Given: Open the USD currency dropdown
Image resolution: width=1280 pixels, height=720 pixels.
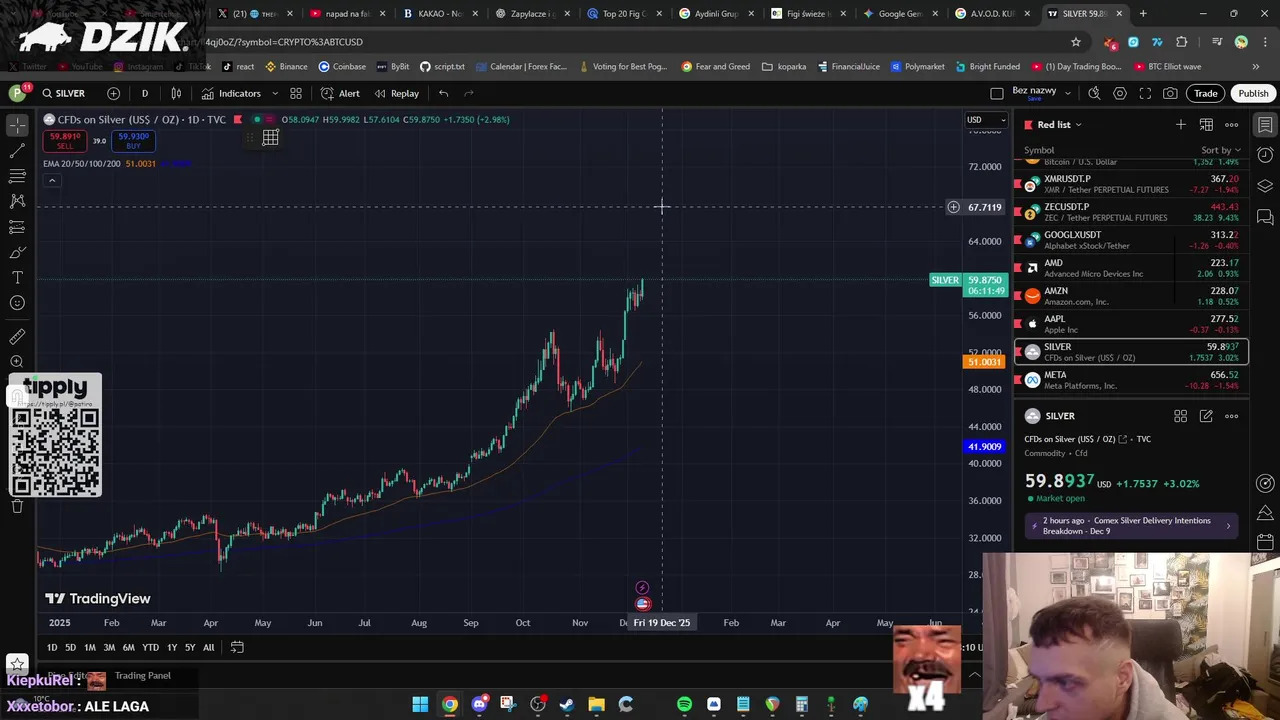Looking at the screenshot, I should pos(986,120).
